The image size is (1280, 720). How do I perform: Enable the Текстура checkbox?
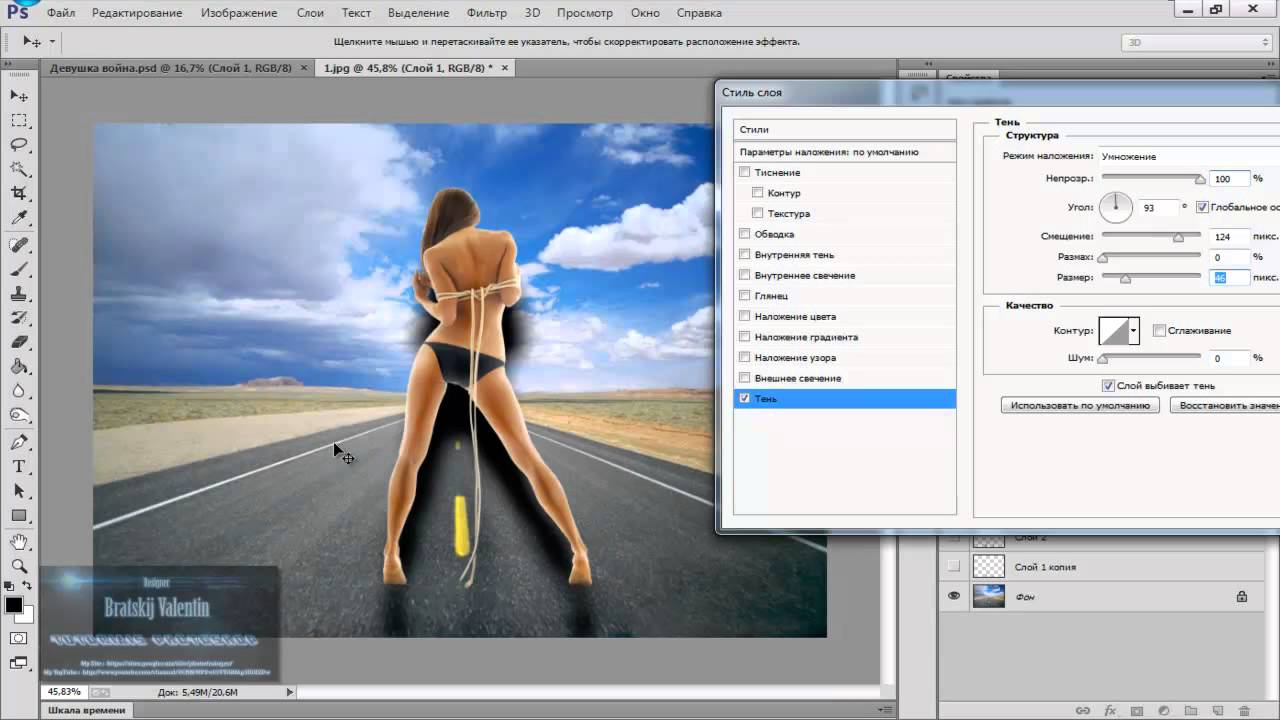pyautogui.click(x=758, y=213)
